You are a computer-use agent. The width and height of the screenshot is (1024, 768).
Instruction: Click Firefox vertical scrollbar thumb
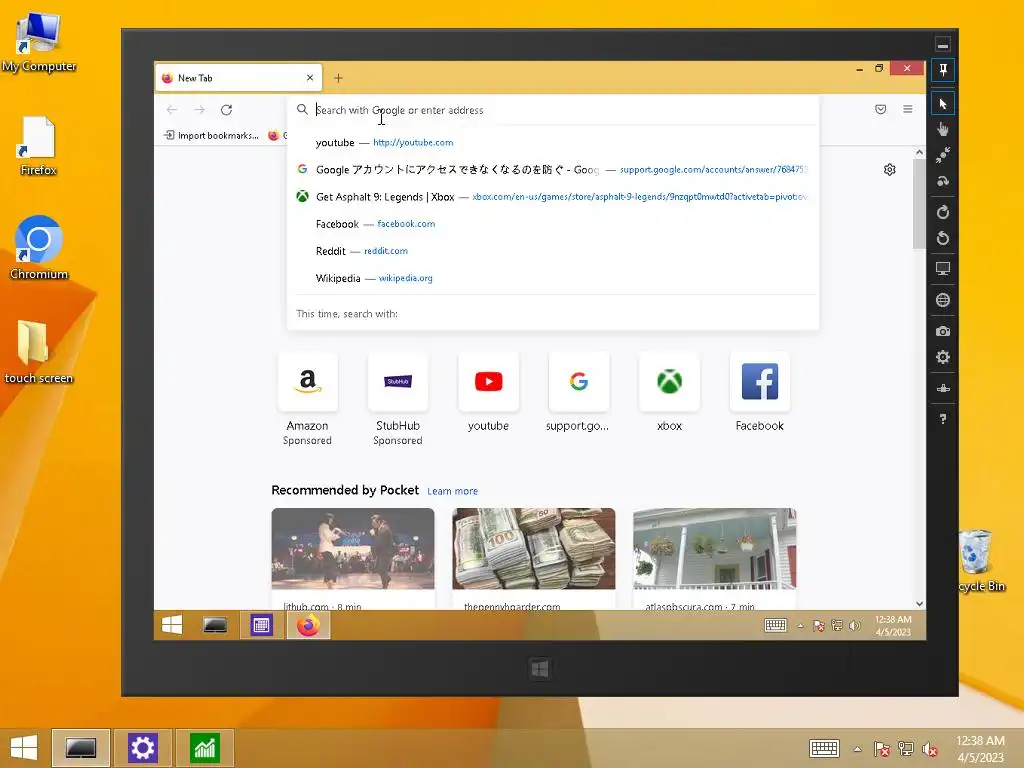click(x=920, y=204)
